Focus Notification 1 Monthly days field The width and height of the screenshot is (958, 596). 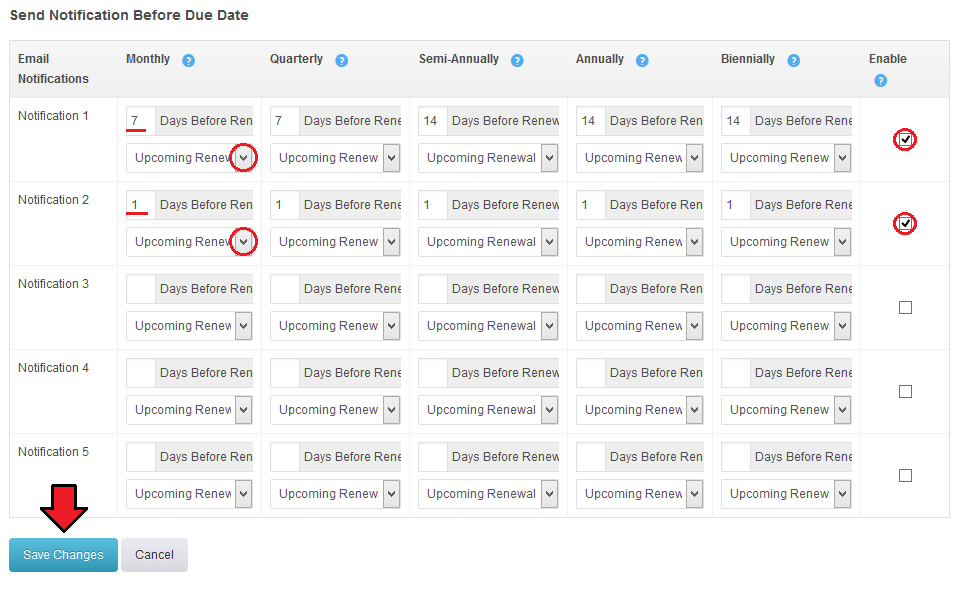click(x=141, y=121)
